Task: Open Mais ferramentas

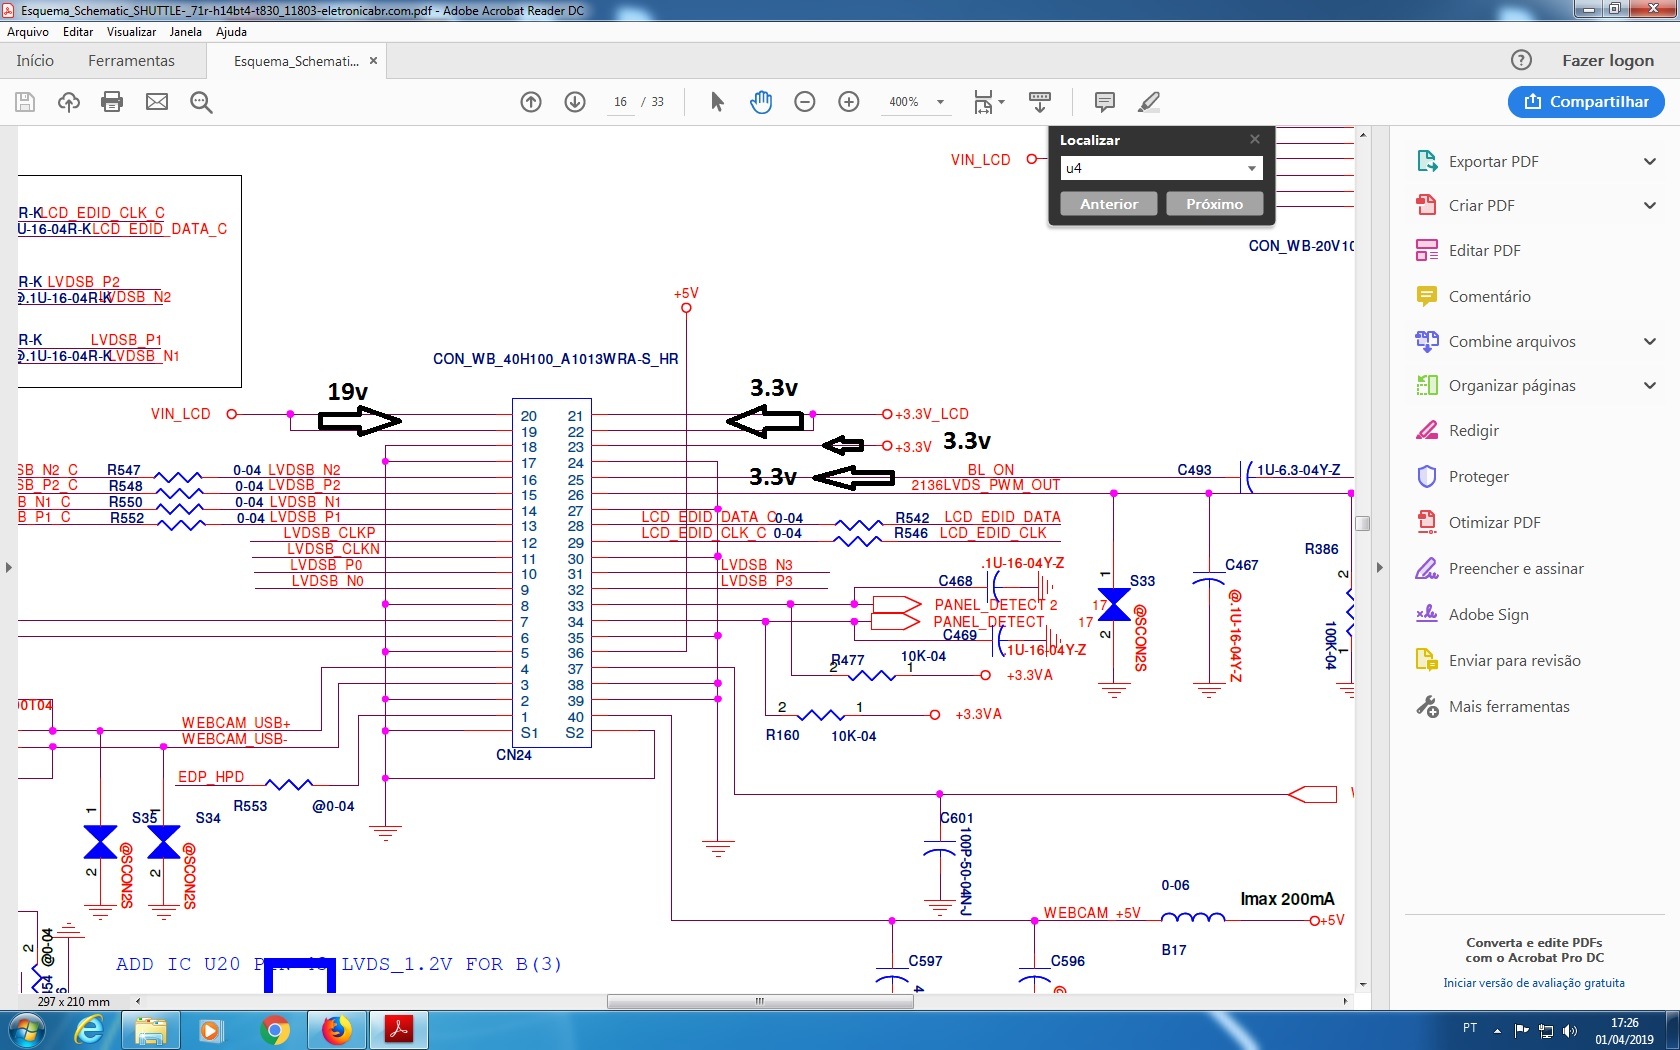Action: tap(1508, 706)
